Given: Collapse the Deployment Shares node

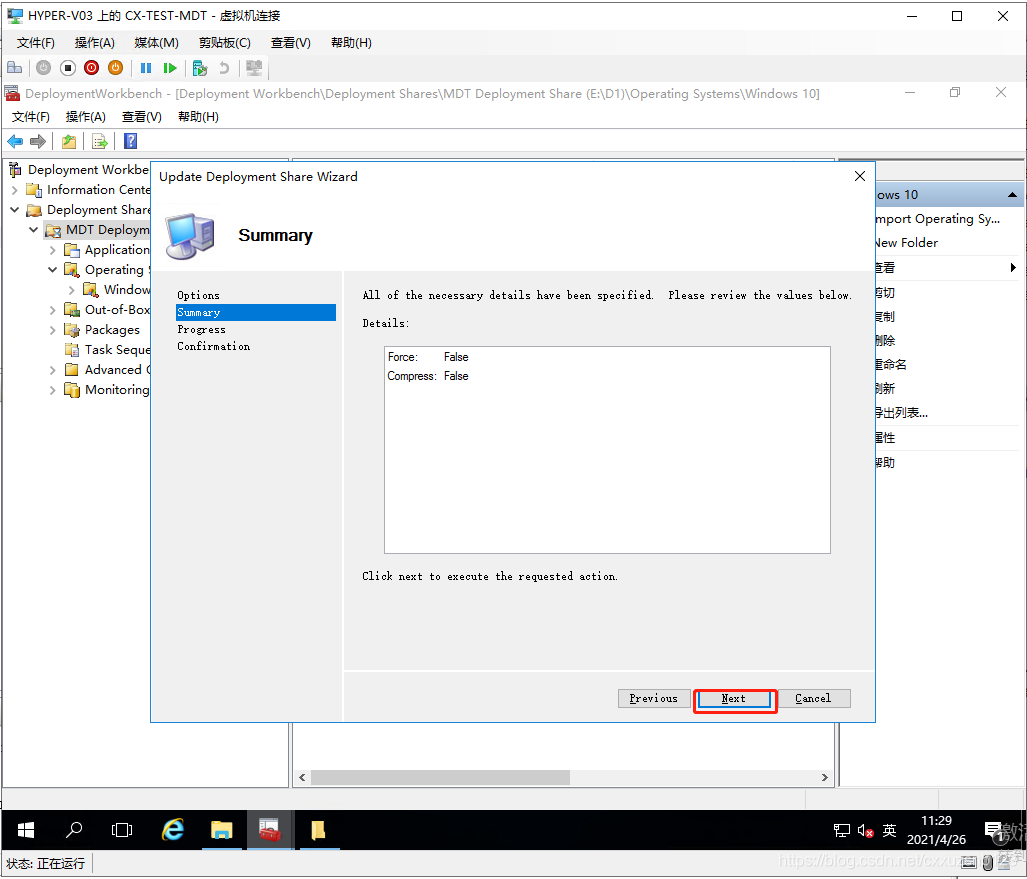Looking at the screenshot, I should (14, 210).
